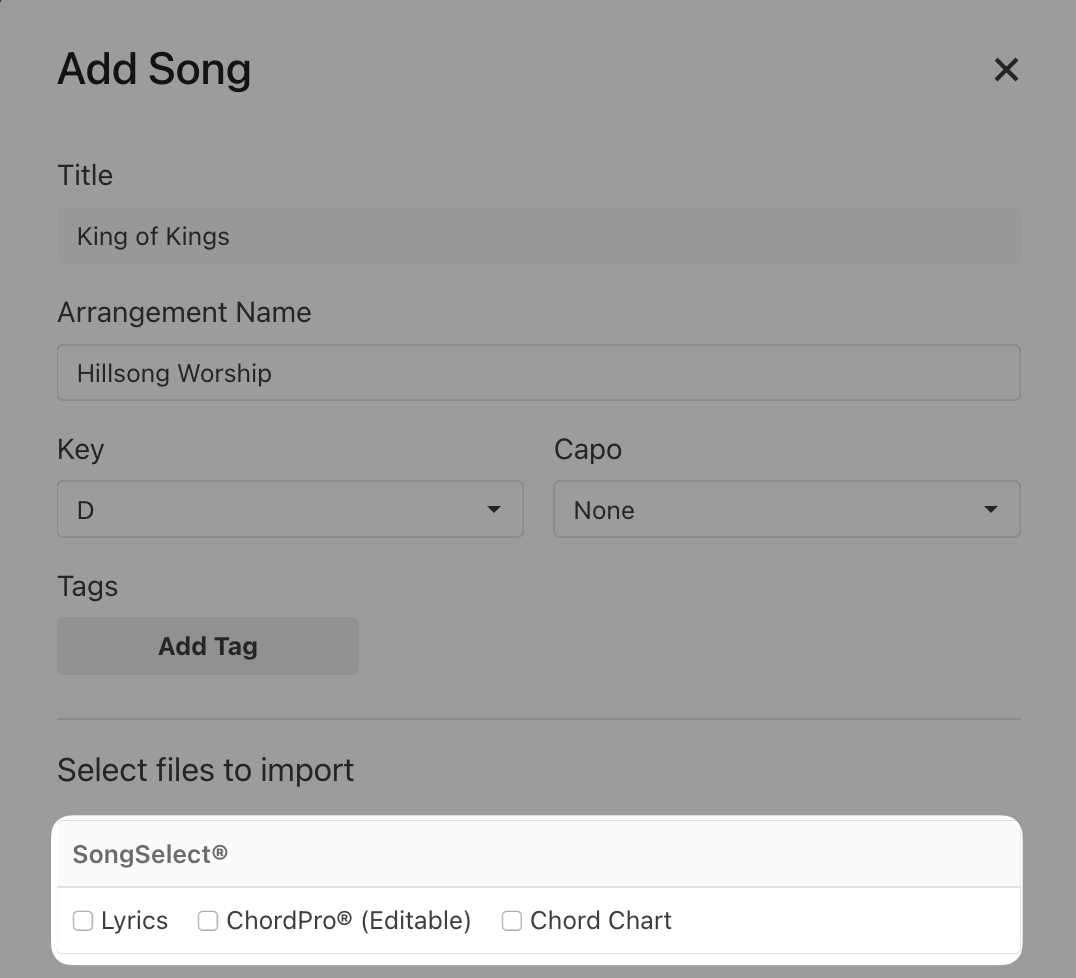Click the Add Tag button
The image size is (1076, 978).
click(x=207, y=646)
